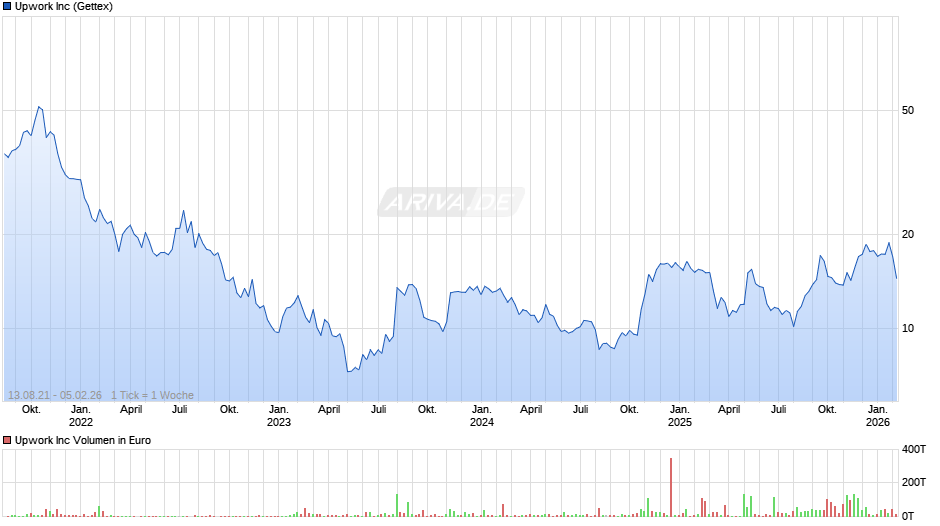Click the red Upwork Inc Volumen legend swatch

[x=7, y=440]
